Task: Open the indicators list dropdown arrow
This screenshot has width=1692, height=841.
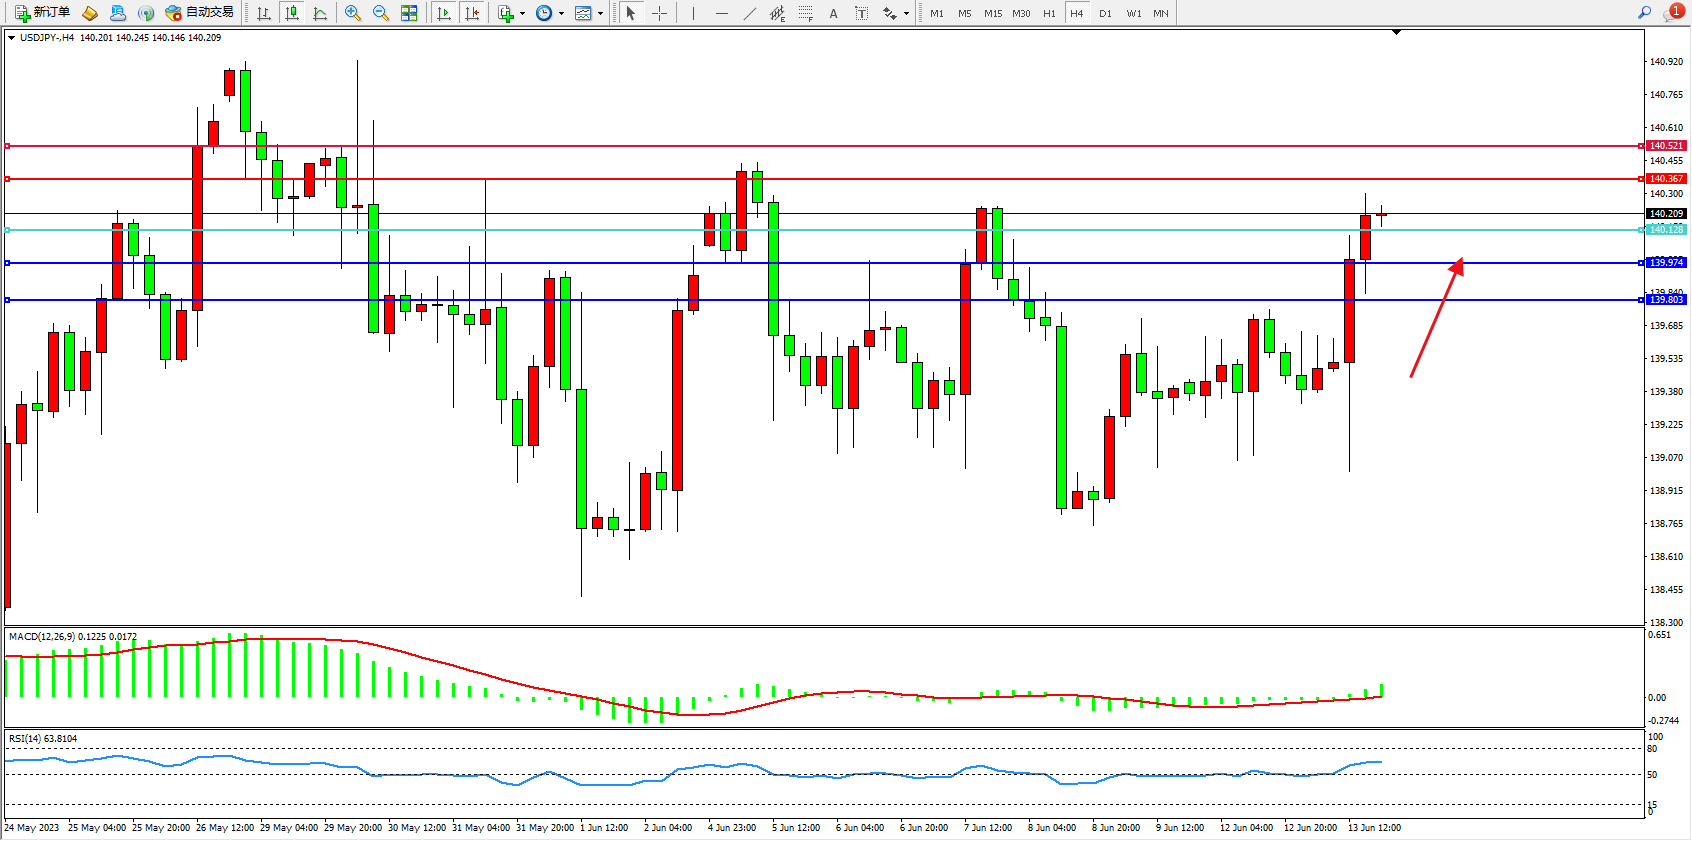Action: click(x=522, y=14)
